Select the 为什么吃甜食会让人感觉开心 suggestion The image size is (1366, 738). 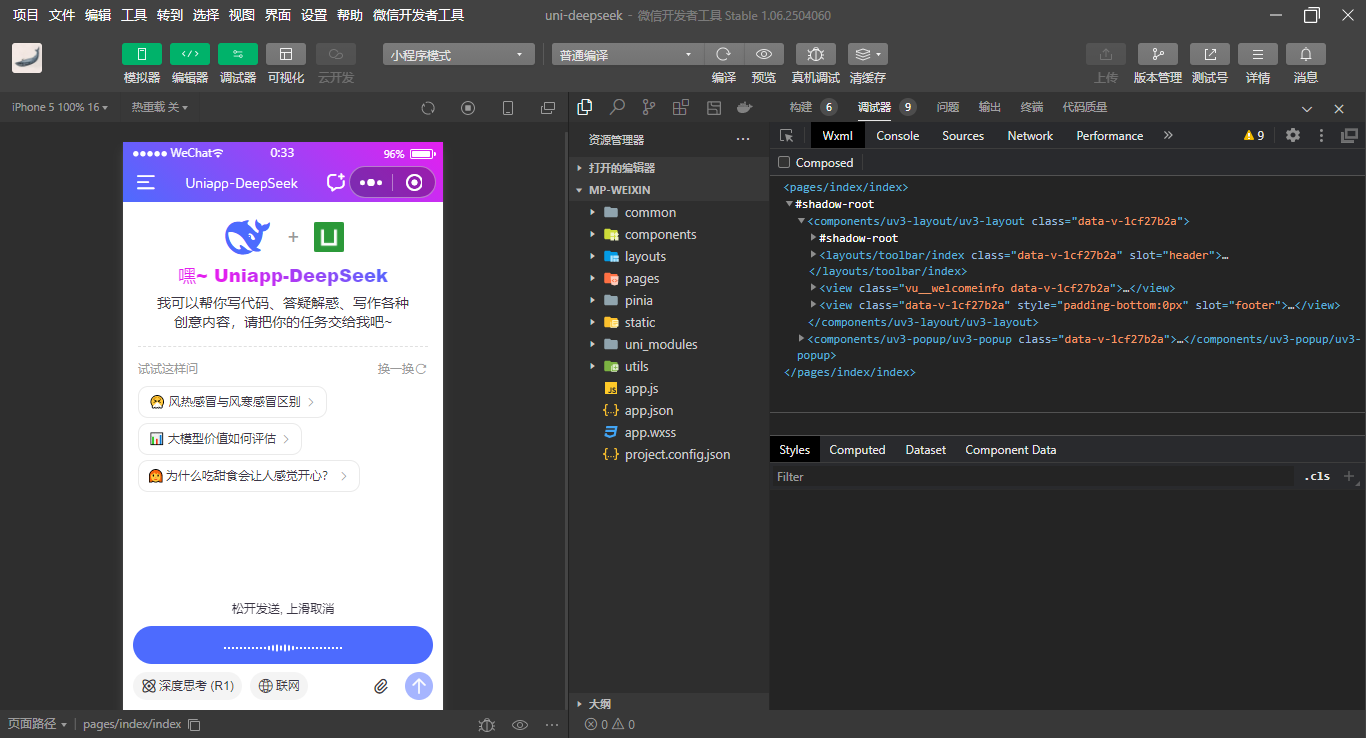(249, 476)
